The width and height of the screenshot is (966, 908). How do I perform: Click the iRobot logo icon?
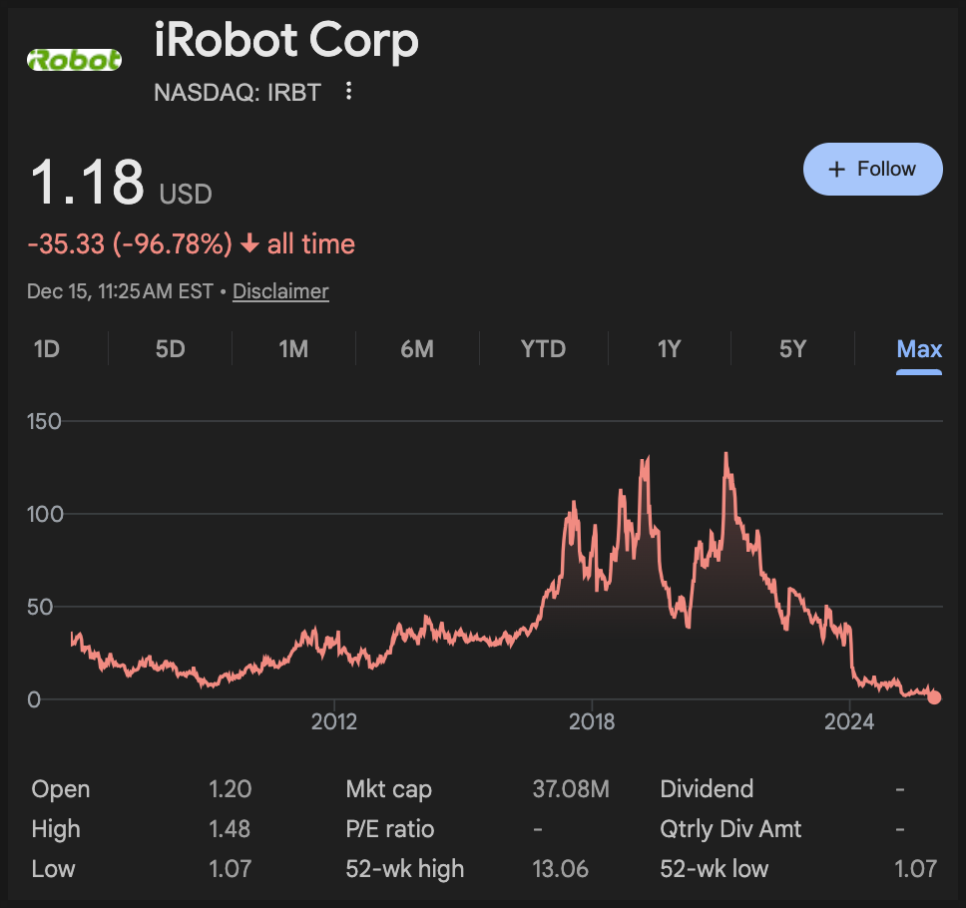pyautogui.click(x=74, y=60)
